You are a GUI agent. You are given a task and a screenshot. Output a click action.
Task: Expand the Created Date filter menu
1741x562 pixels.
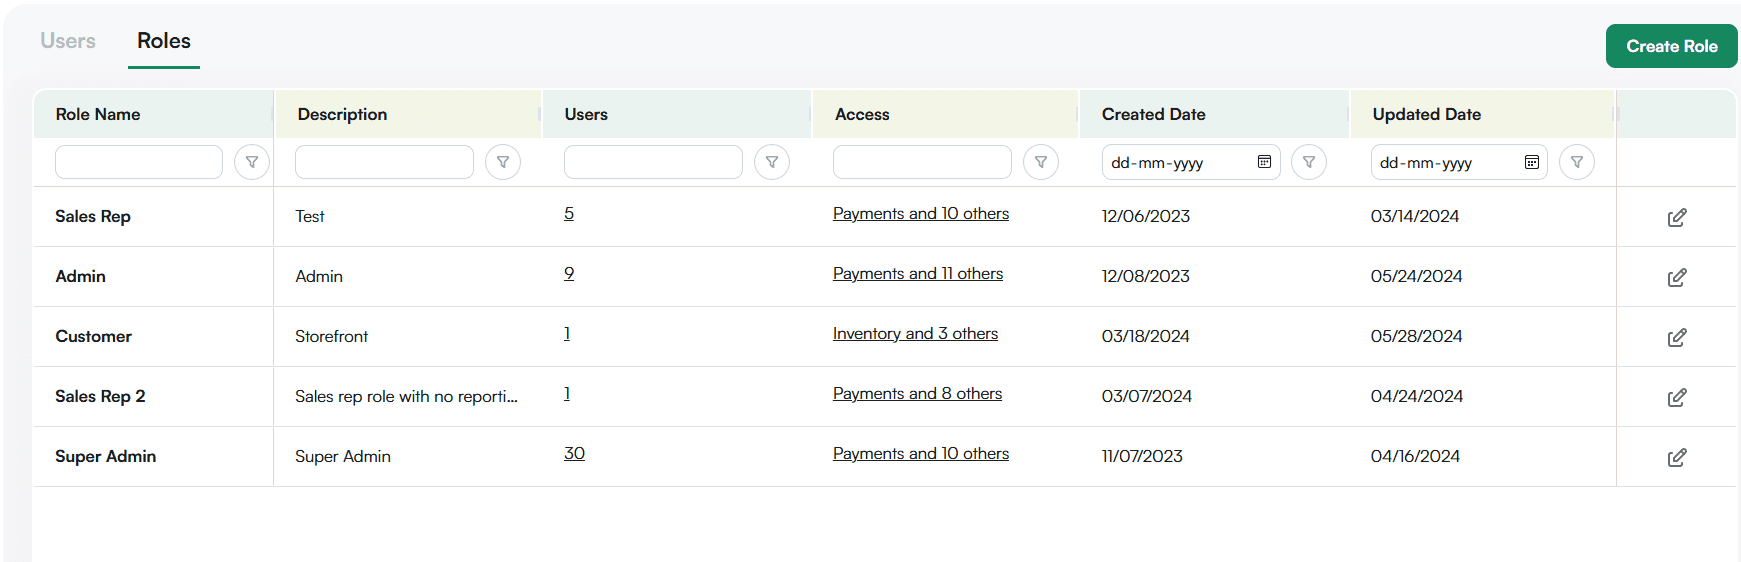point(1309,162)
